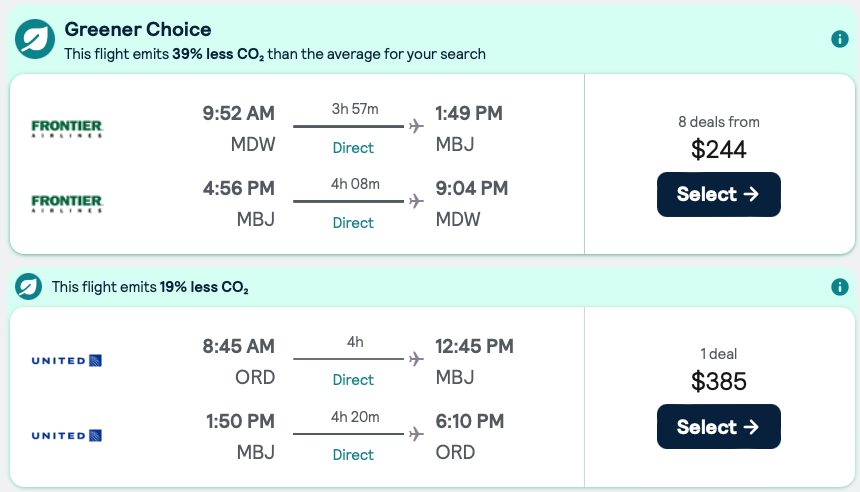This screenshot has height=492, width=860.
Task: Click Direct label on MDW to MBJ leg
Action: click(353, 148)
